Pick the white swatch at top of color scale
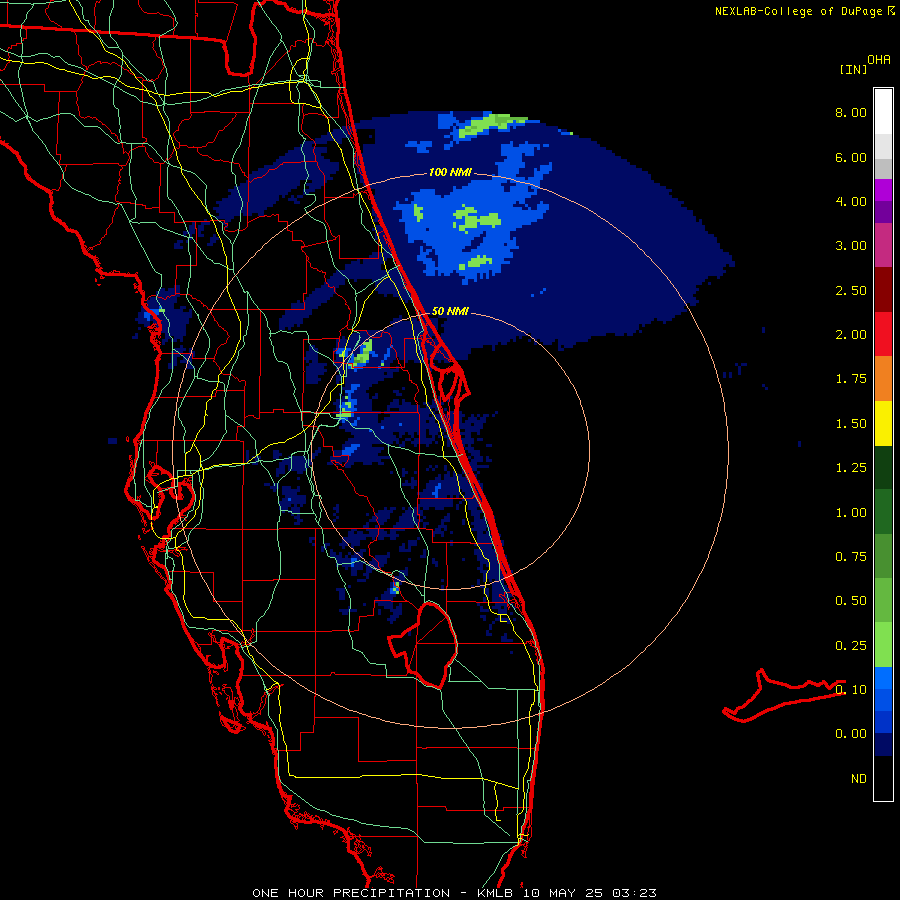This screenshot has width=900, height=900. point(883,112)
